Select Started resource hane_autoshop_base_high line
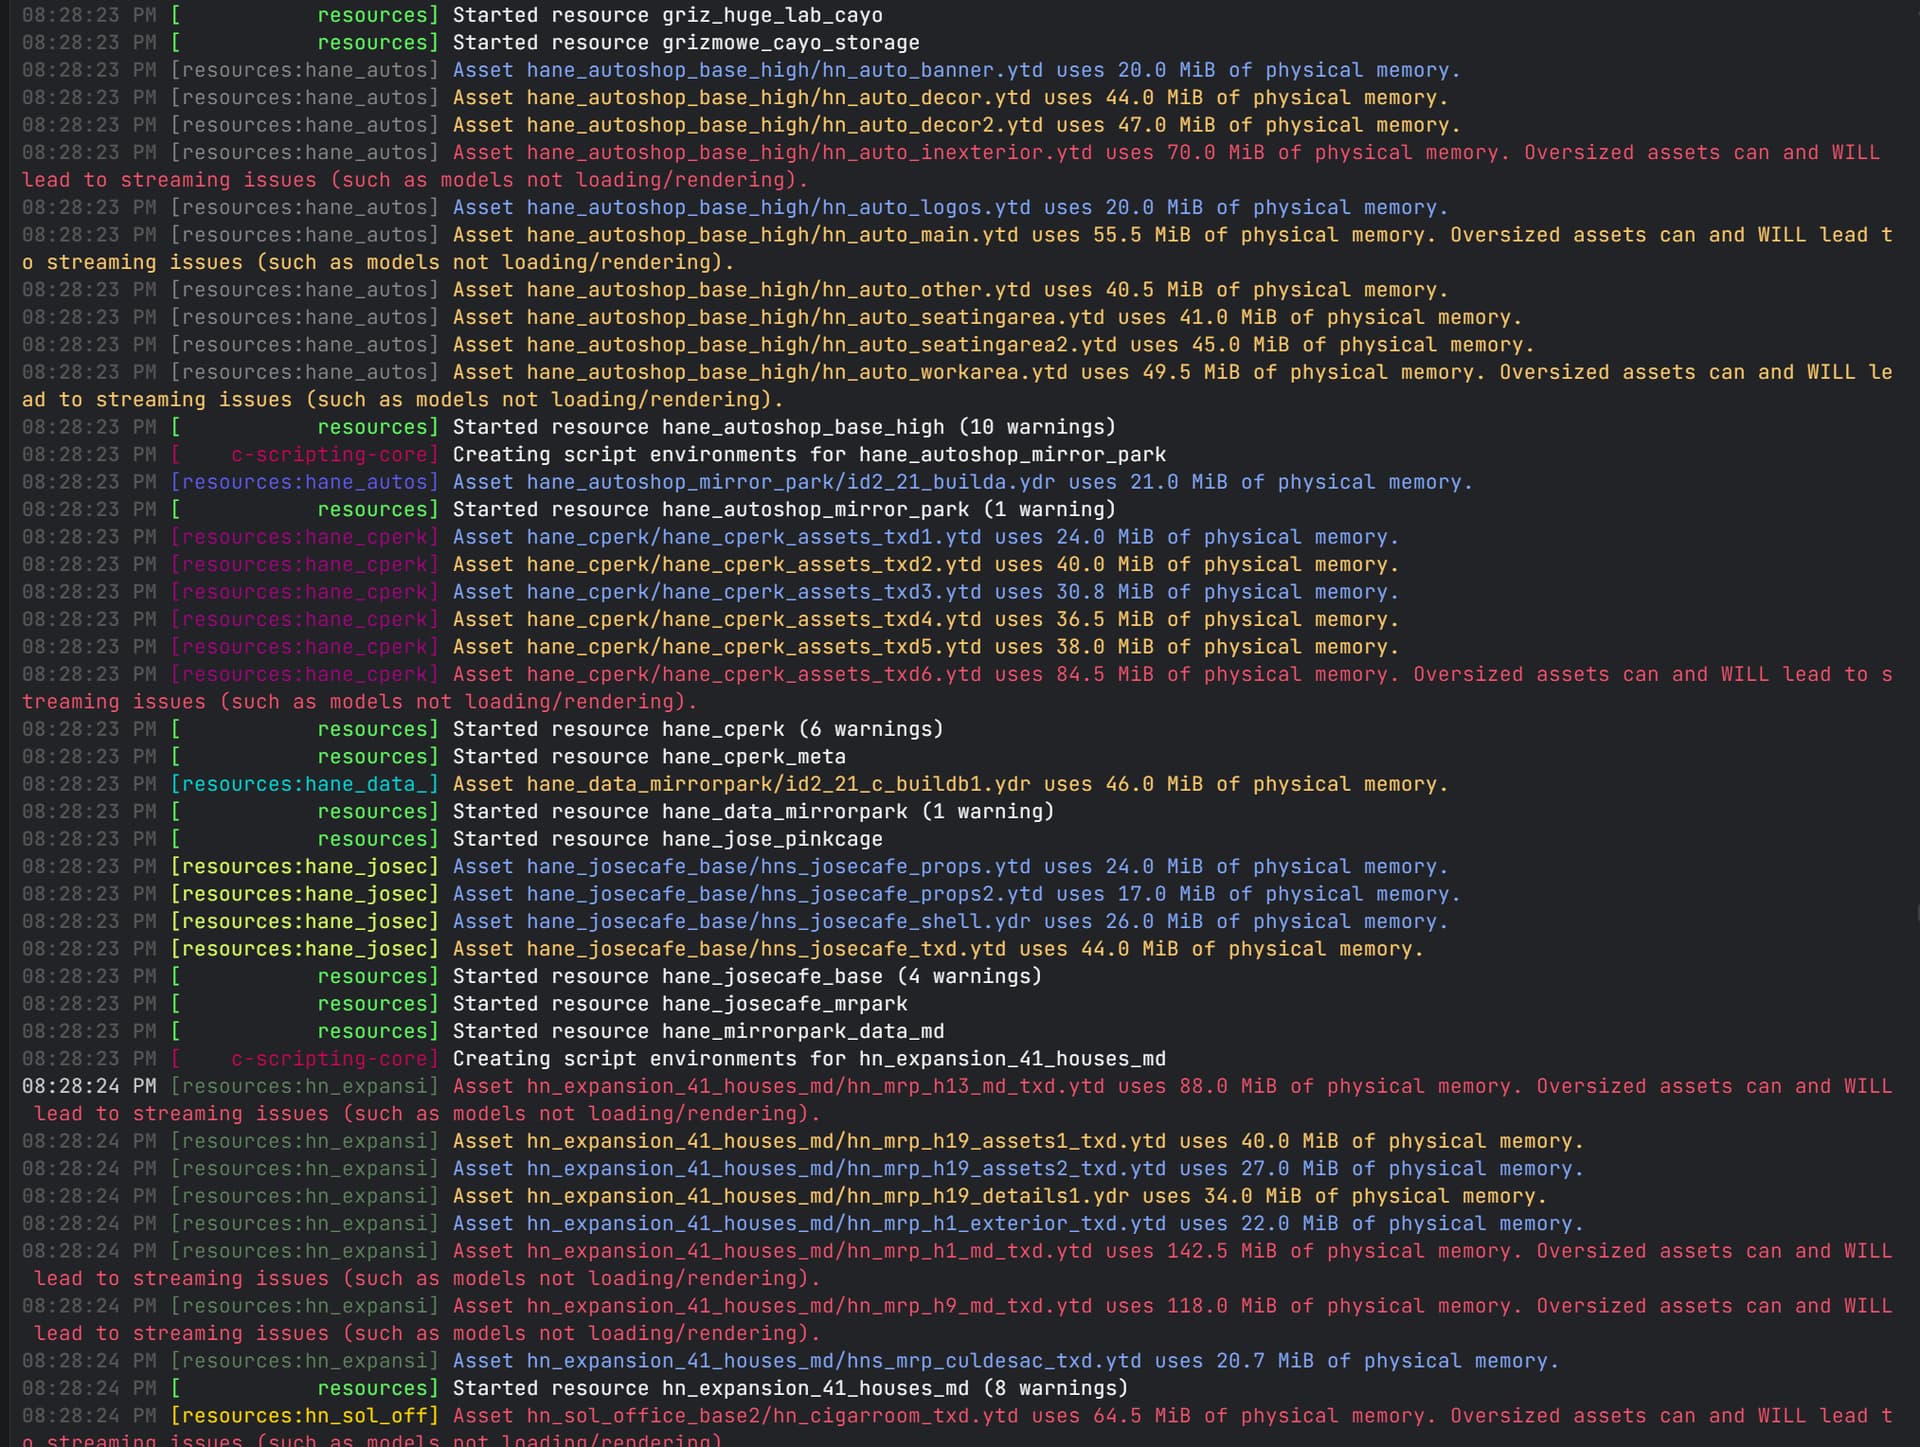The width and height of the screenshot is (1920, 1447). point(568,427)
